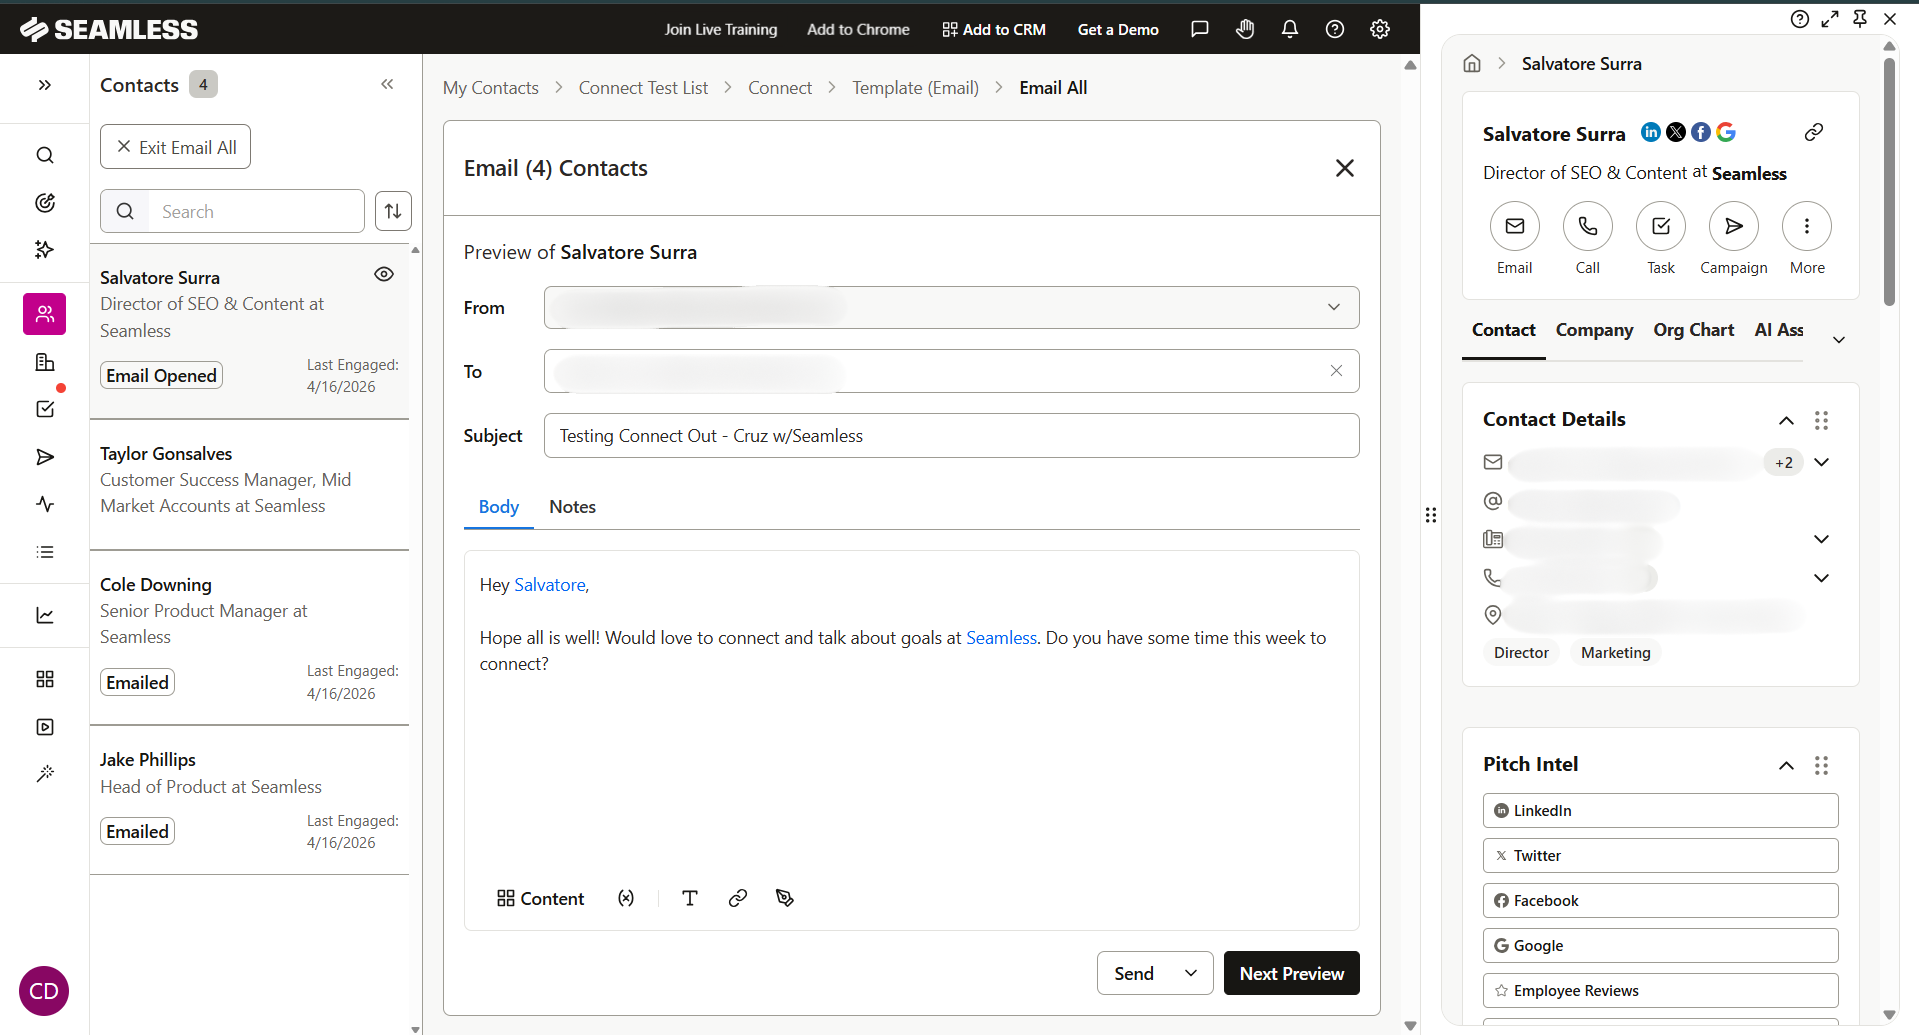Open the Tasks checkbox icon in sidebar
The height and width of the screenshot is (1035, 1919).
point(44,409)
